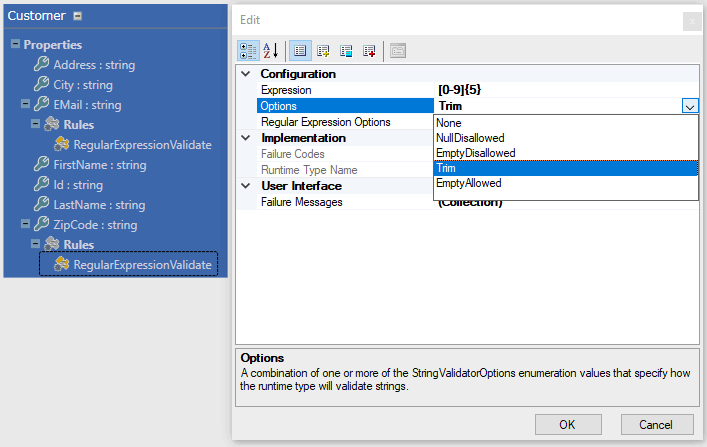This screenshot has height=447, width=707.
Task: Click the Cancel button
Action: [657, 424]
